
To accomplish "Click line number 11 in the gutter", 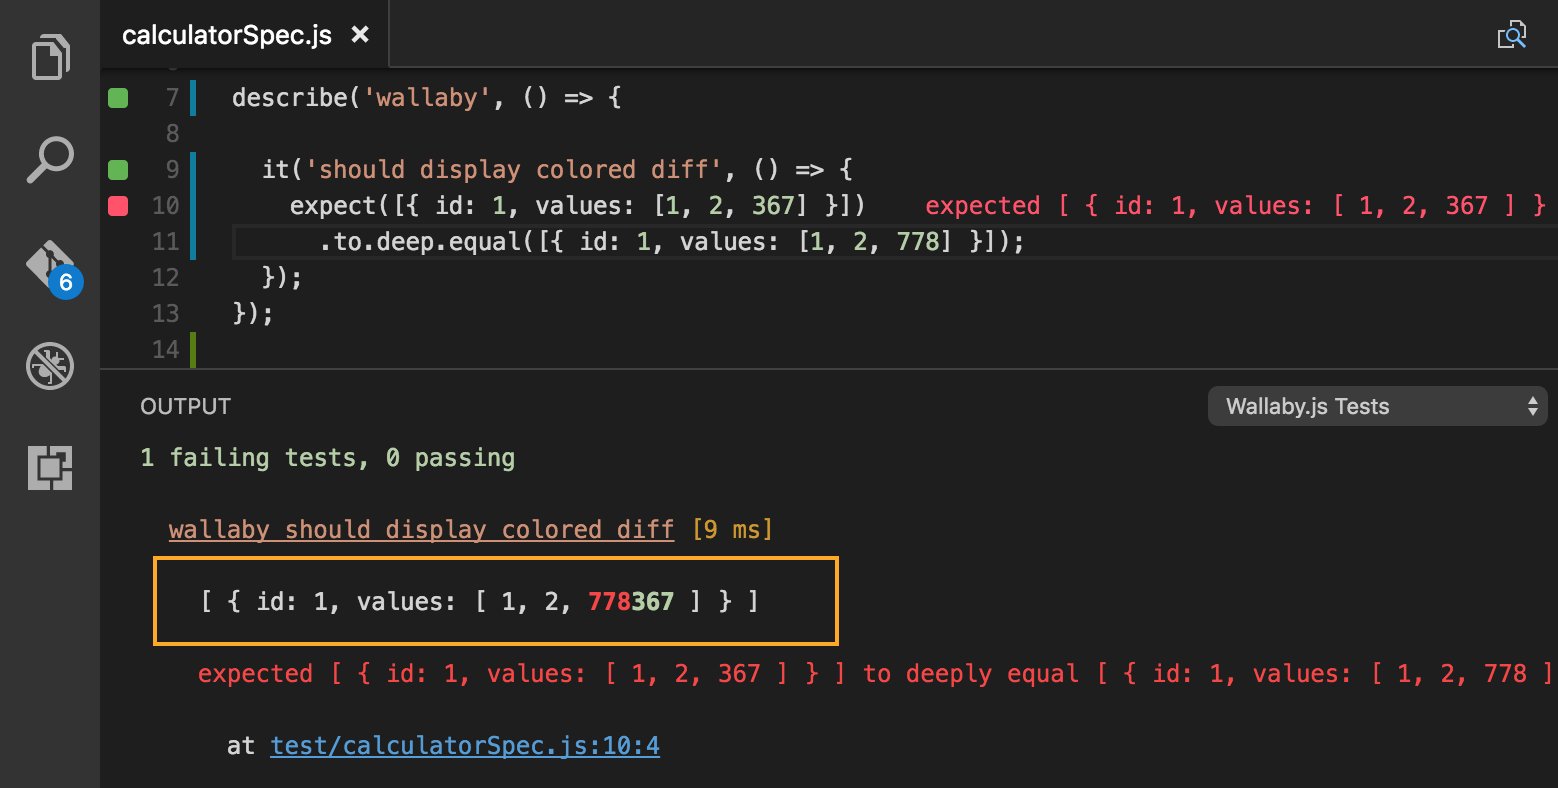I will [166, 242].
